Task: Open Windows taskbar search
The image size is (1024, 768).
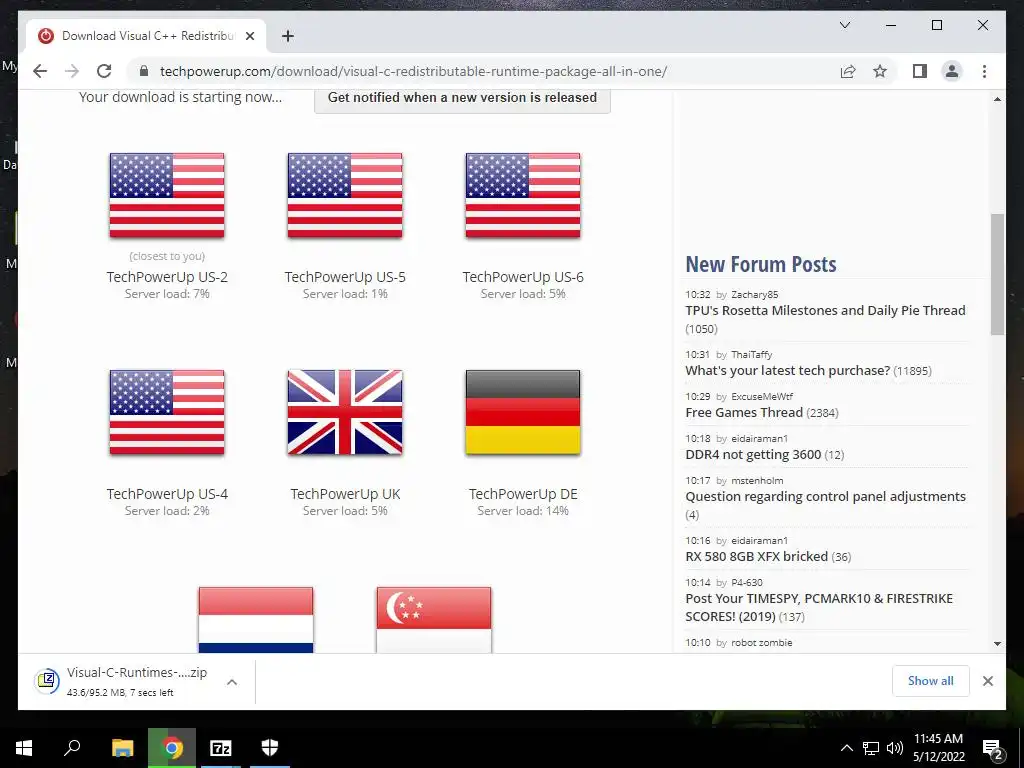Action: pyautogui.click(x=72, y=748)
